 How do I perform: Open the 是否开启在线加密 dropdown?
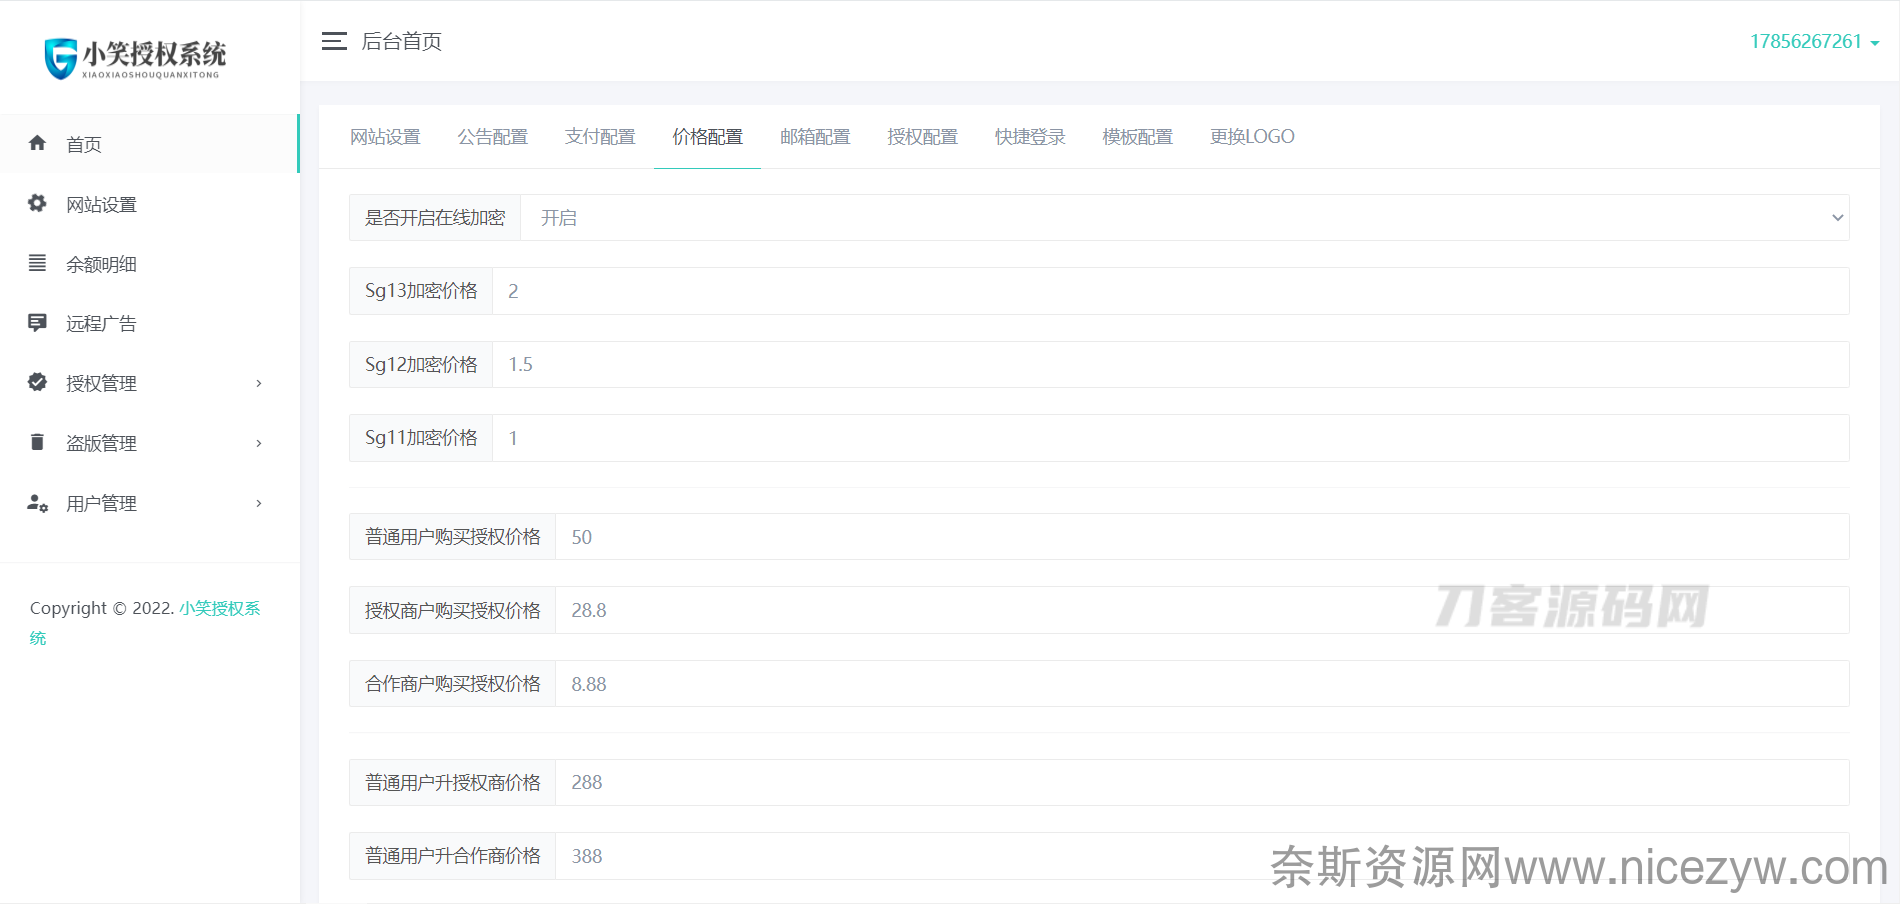click(x=1184, y=218)
